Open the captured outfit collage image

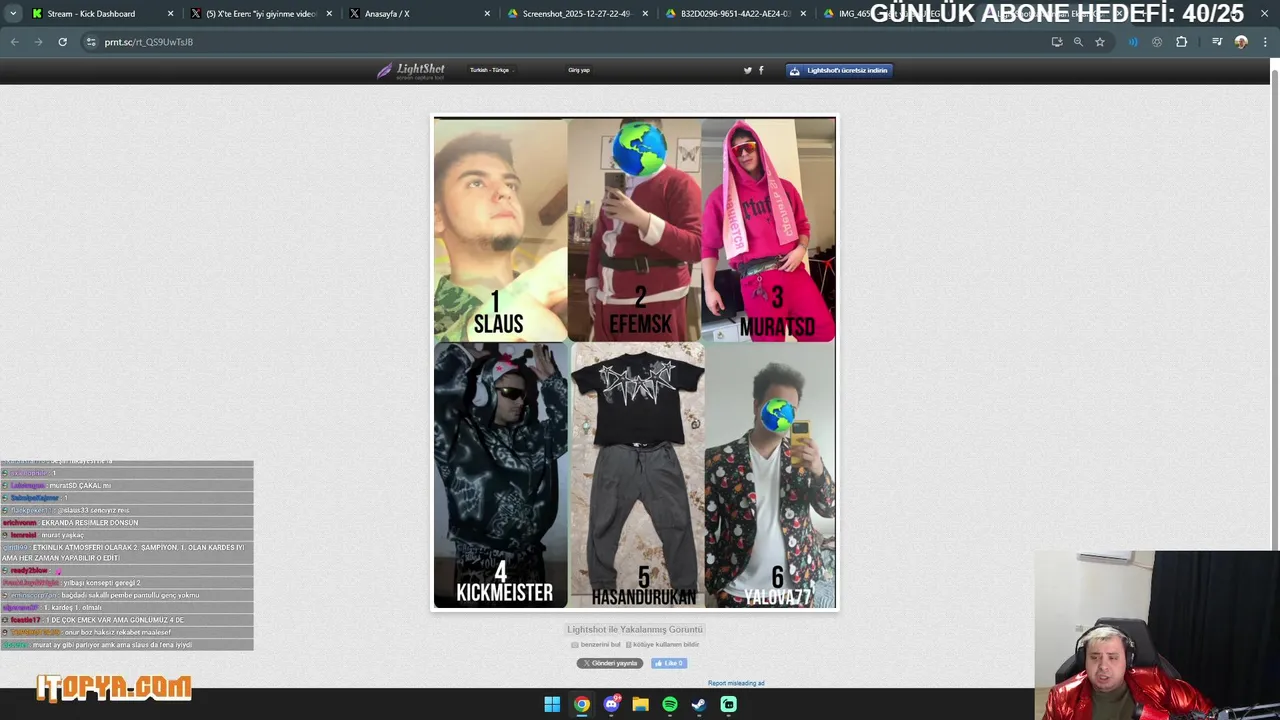[634, 363]
